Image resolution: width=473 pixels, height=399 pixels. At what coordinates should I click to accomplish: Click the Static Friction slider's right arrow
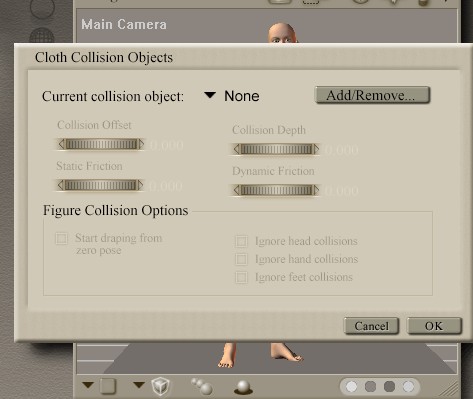point(140,185)
